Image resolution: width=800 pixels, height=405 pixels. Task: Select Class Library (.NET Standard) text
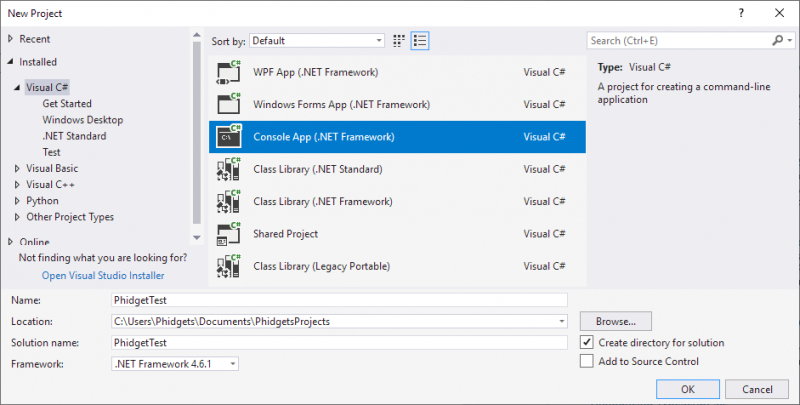(x=318, y=169)
